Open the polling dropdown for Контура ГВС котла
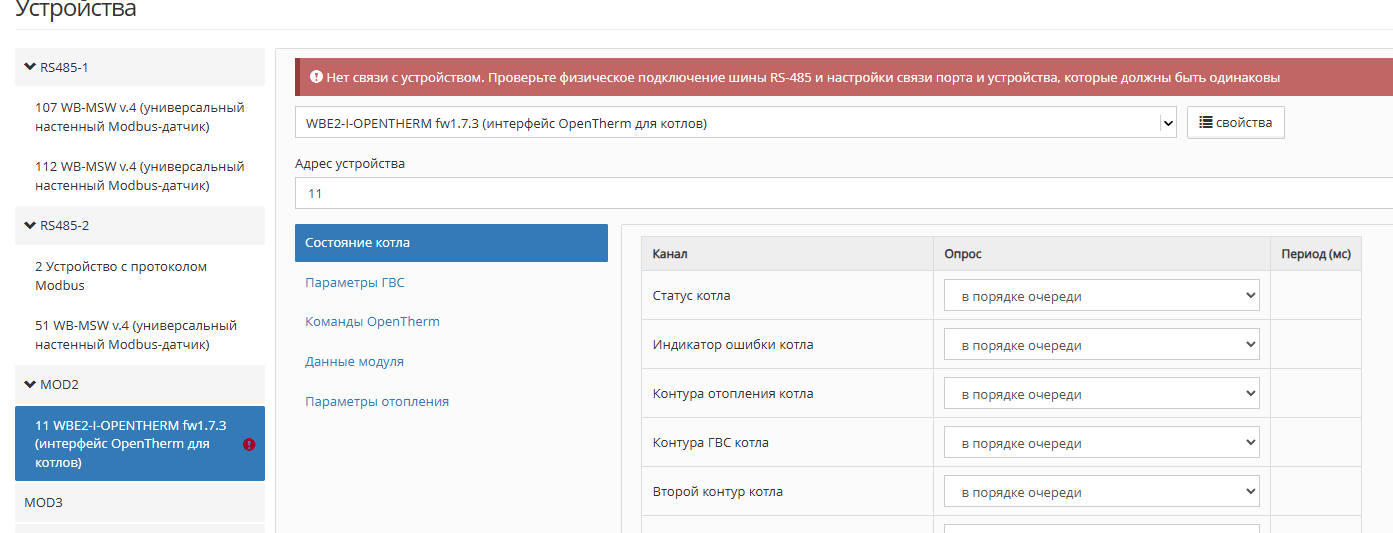1393x533 pixels. [1101, 443]
